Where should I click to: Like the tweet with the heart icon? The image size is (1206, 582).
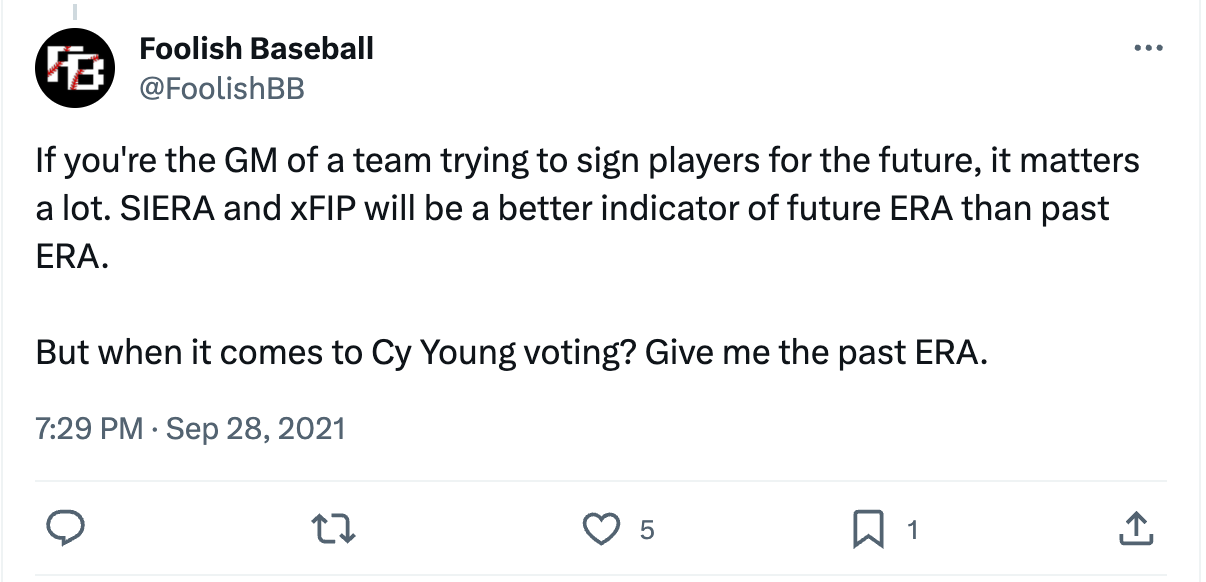coord(600,529)
